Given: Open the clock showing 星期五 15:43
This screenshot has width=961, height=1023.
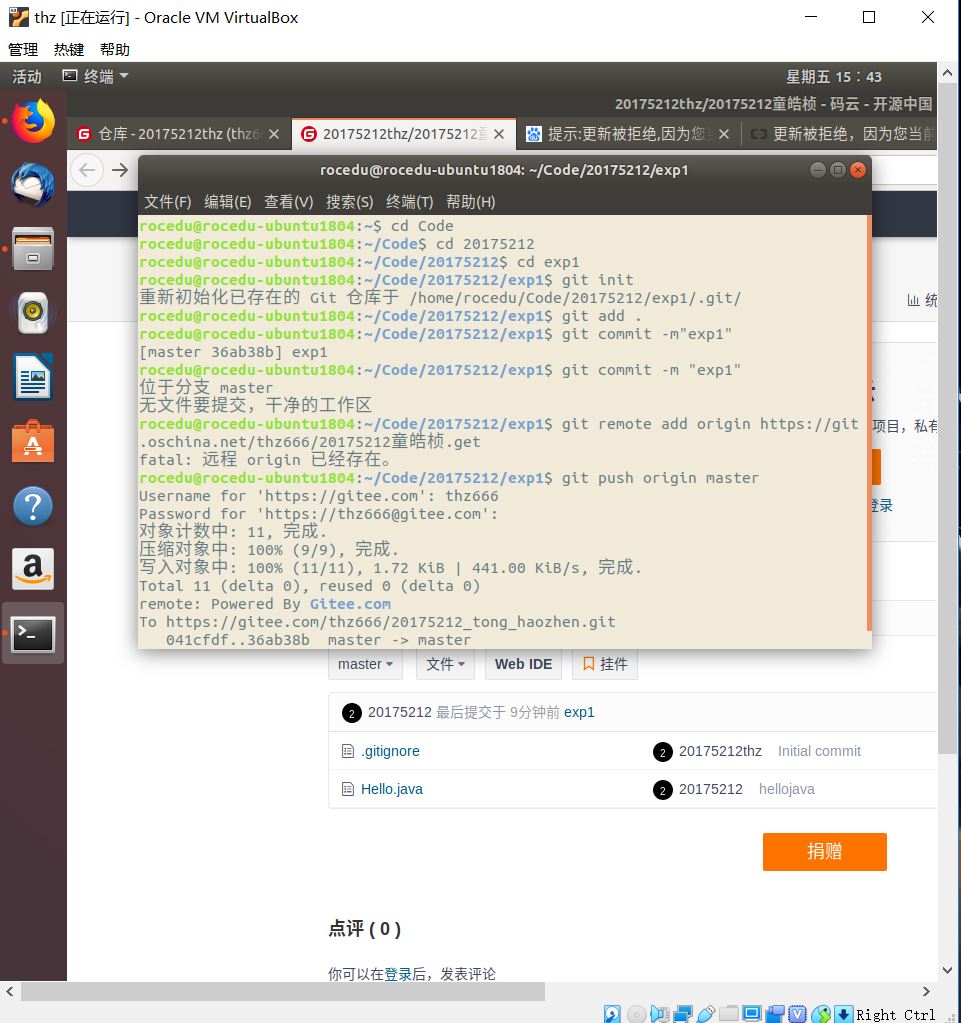Looking at the screenshot, I should click(x=833, y=77).
